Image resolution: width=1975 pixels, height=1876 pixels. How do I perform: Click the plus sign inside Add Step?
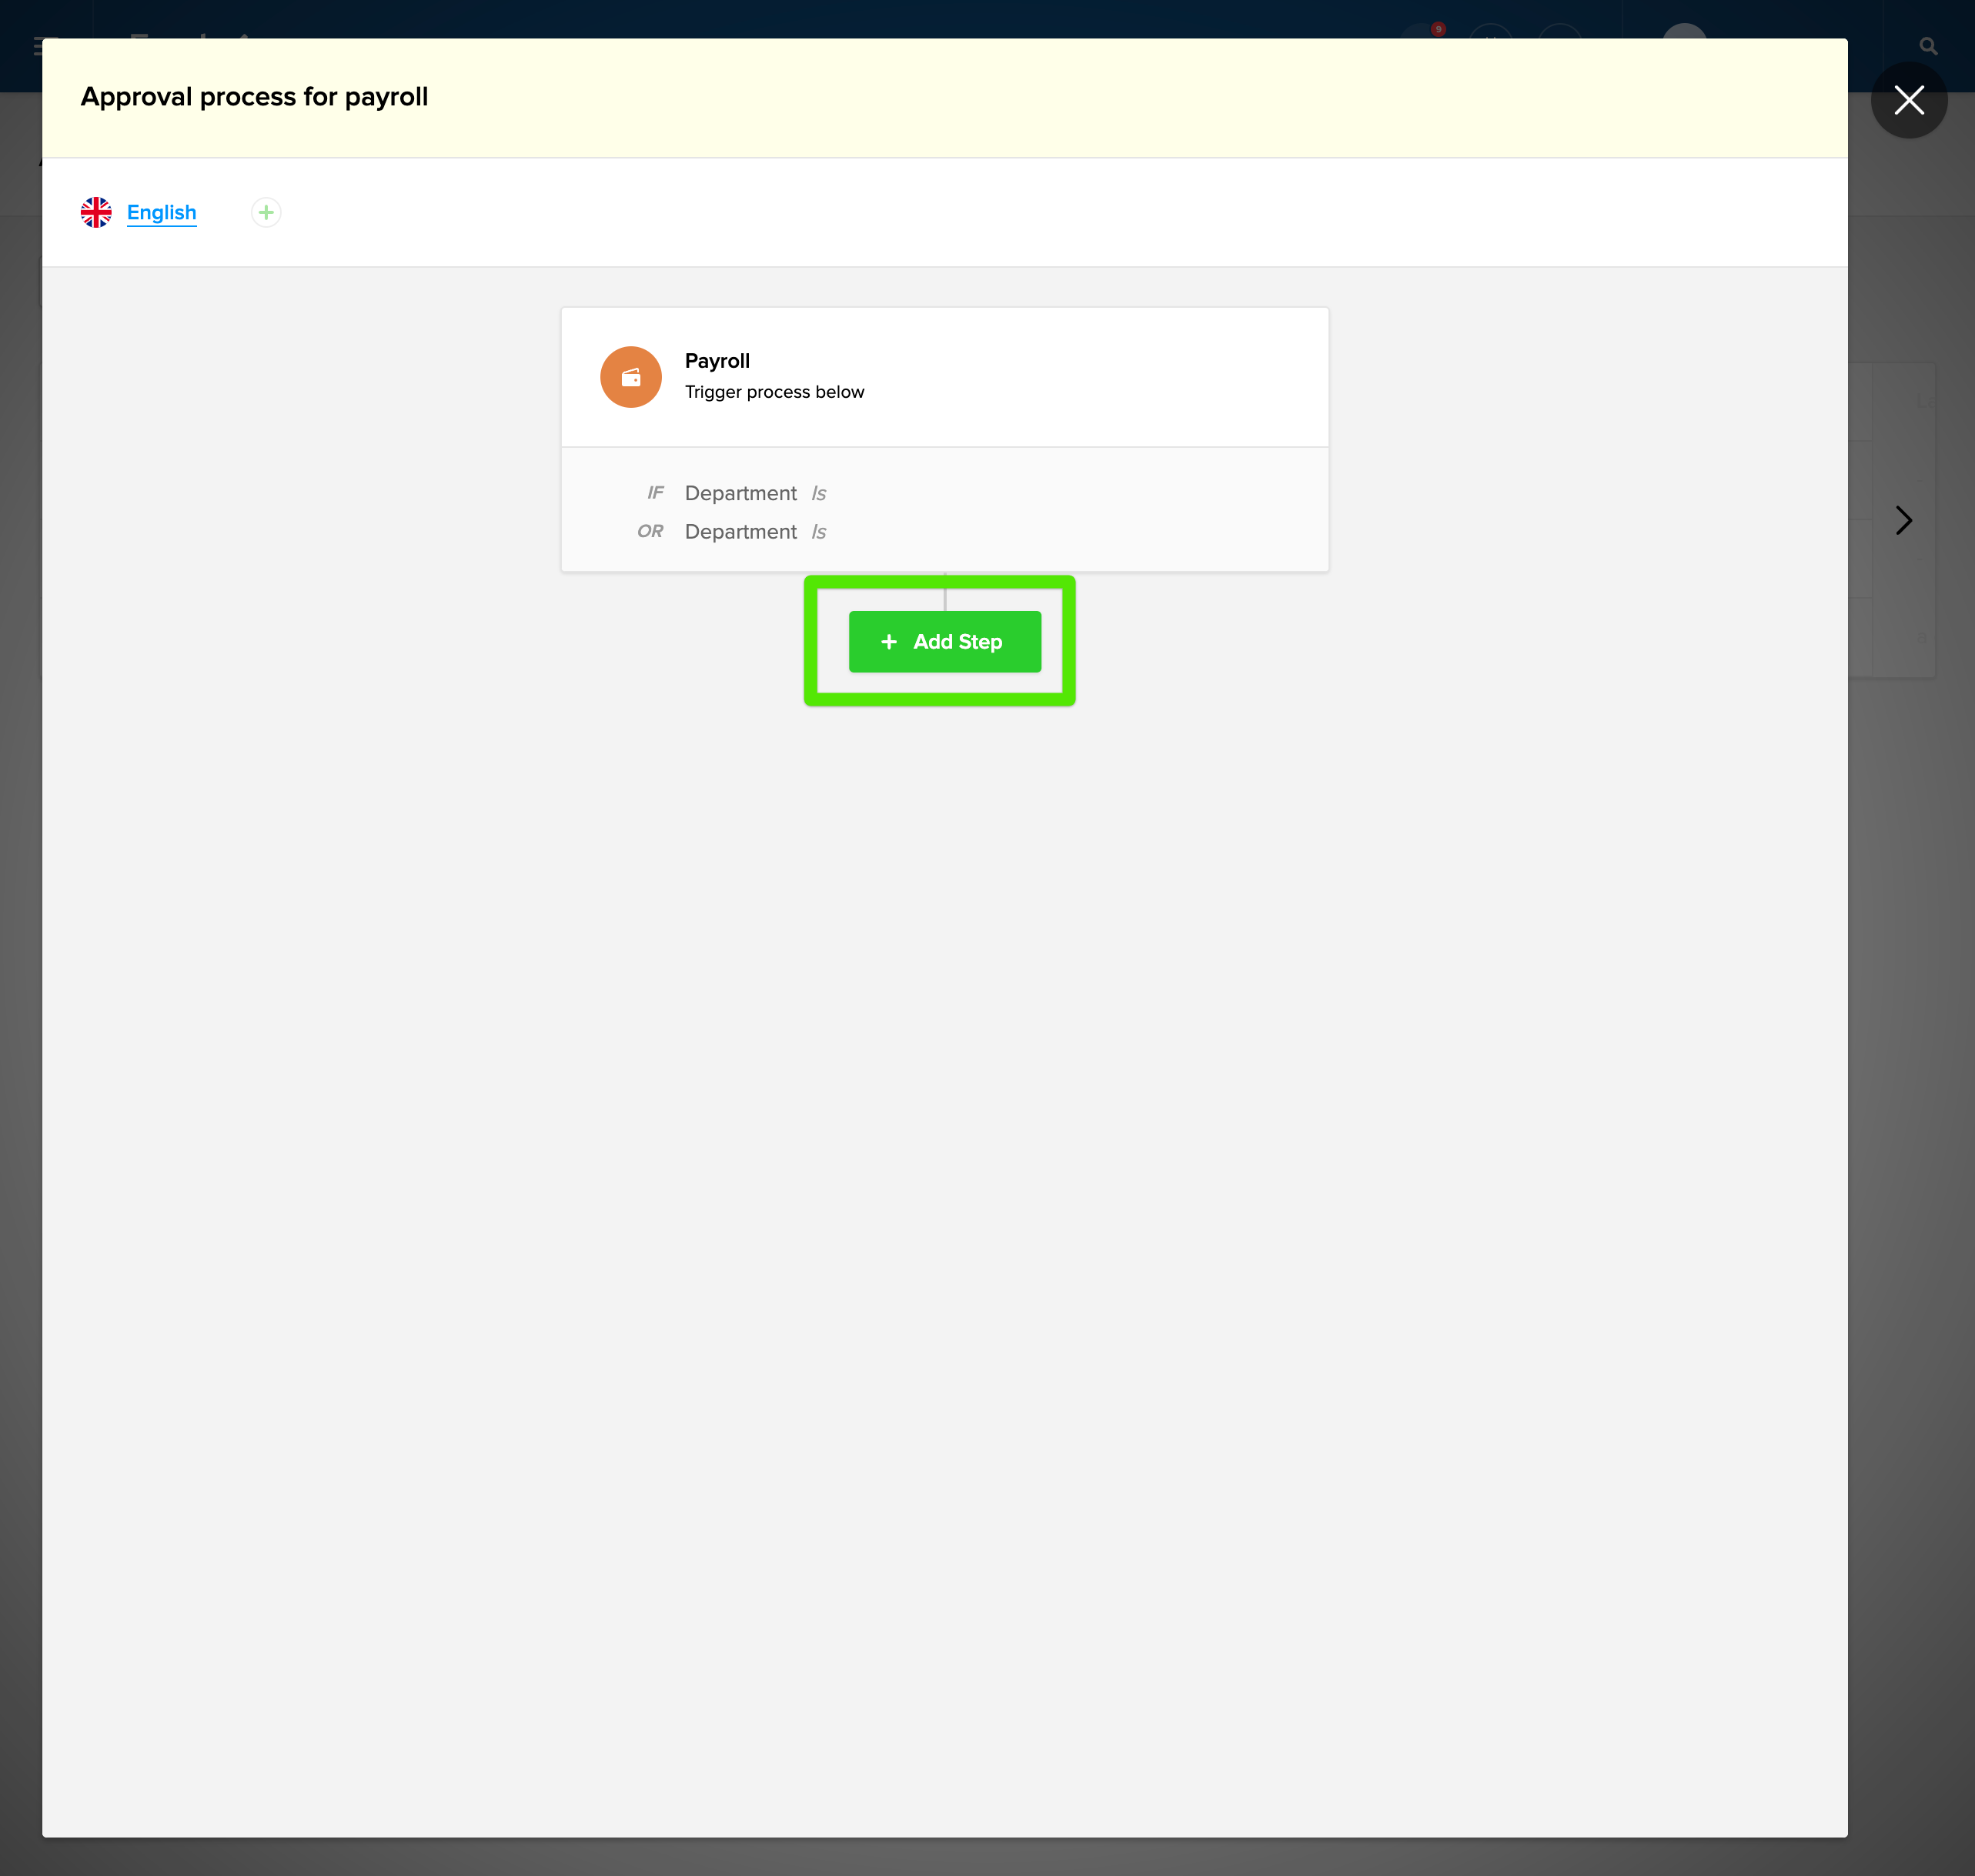pos(888,641)
